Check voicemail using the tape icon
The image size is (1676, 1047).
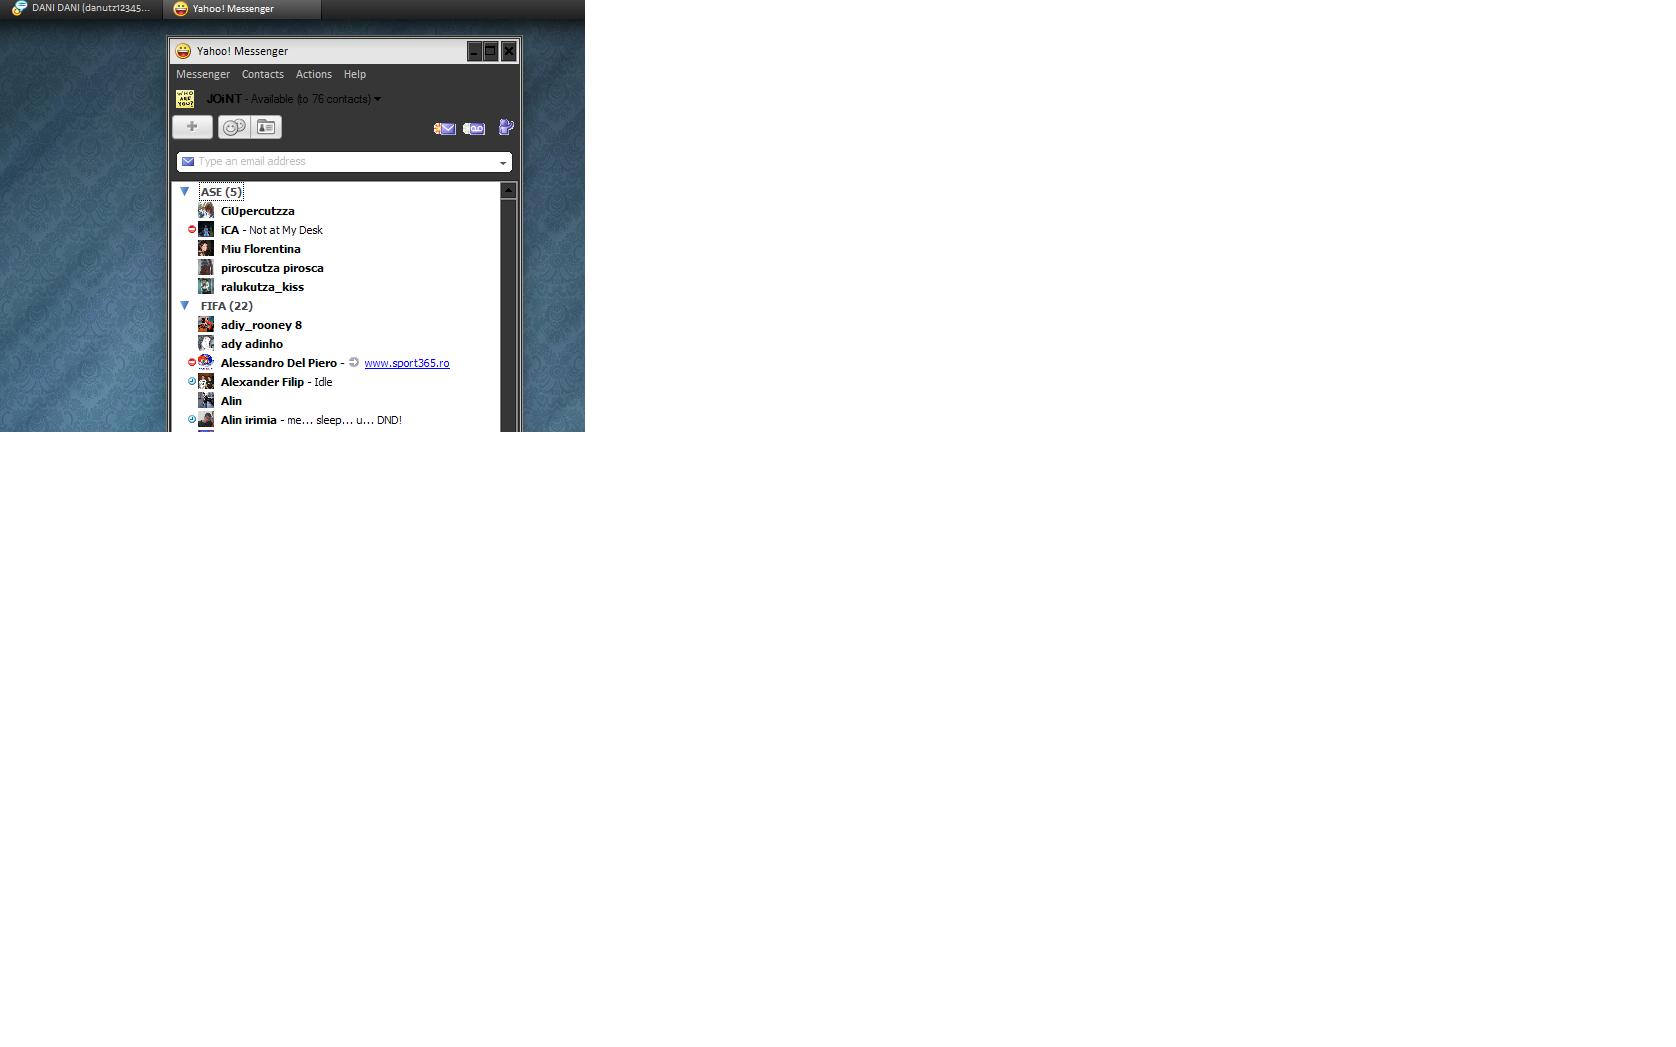click(x=474, y=128)
